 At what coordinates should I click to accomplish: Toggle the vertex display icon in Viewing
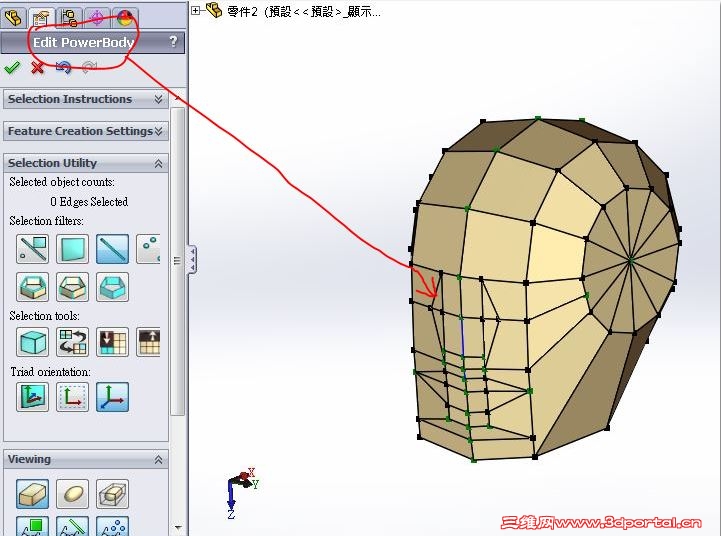tap(113, 526)
